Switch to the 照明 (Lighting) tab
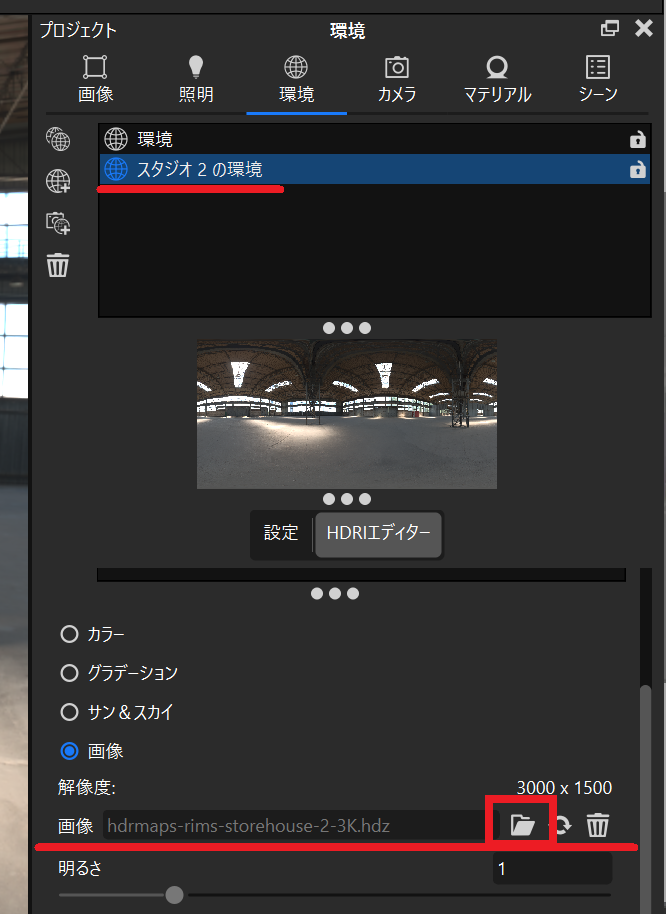The height and width of the screenshot is (914, 666). point(196,80)
